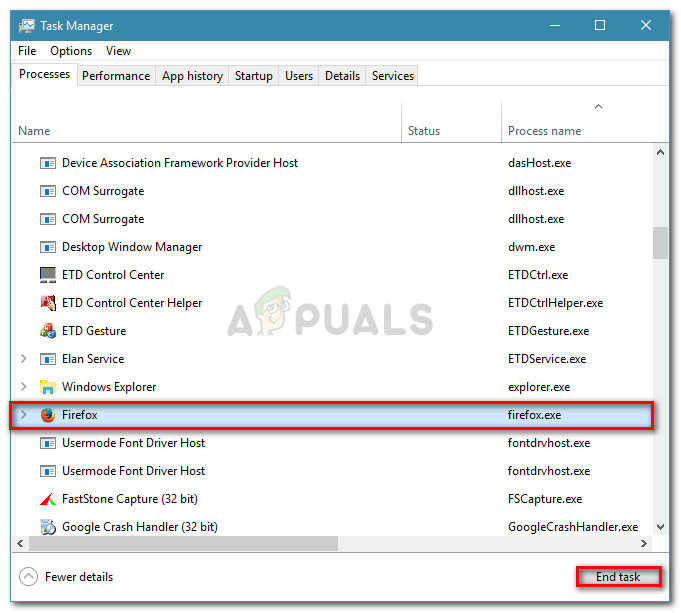This screenshot has height=613, width=681.
Task: Minimize the Task Manager window
Action: coord(555,26)
